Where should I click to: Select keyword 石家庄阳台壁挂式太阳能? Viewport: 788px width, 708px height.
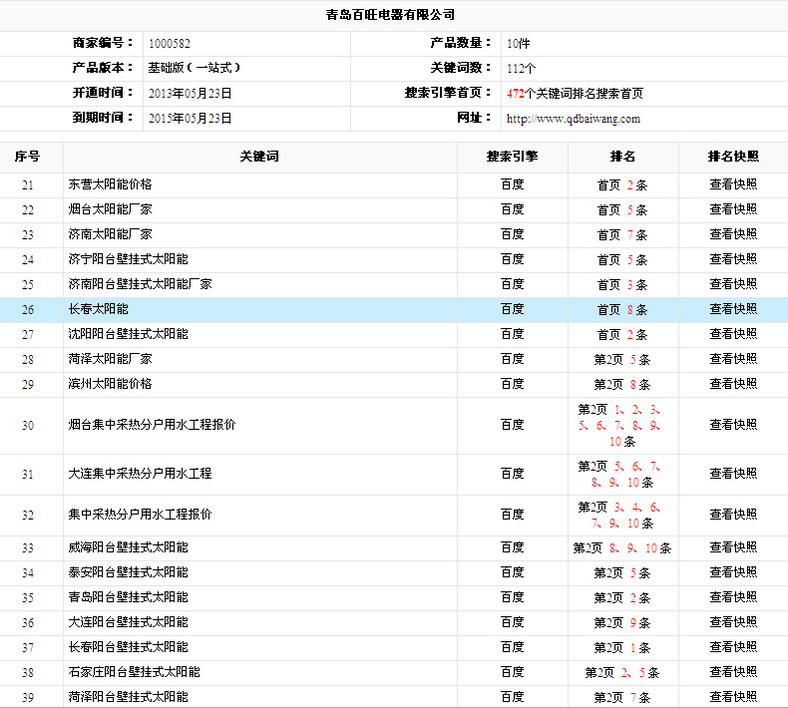[x=134, y=672]
